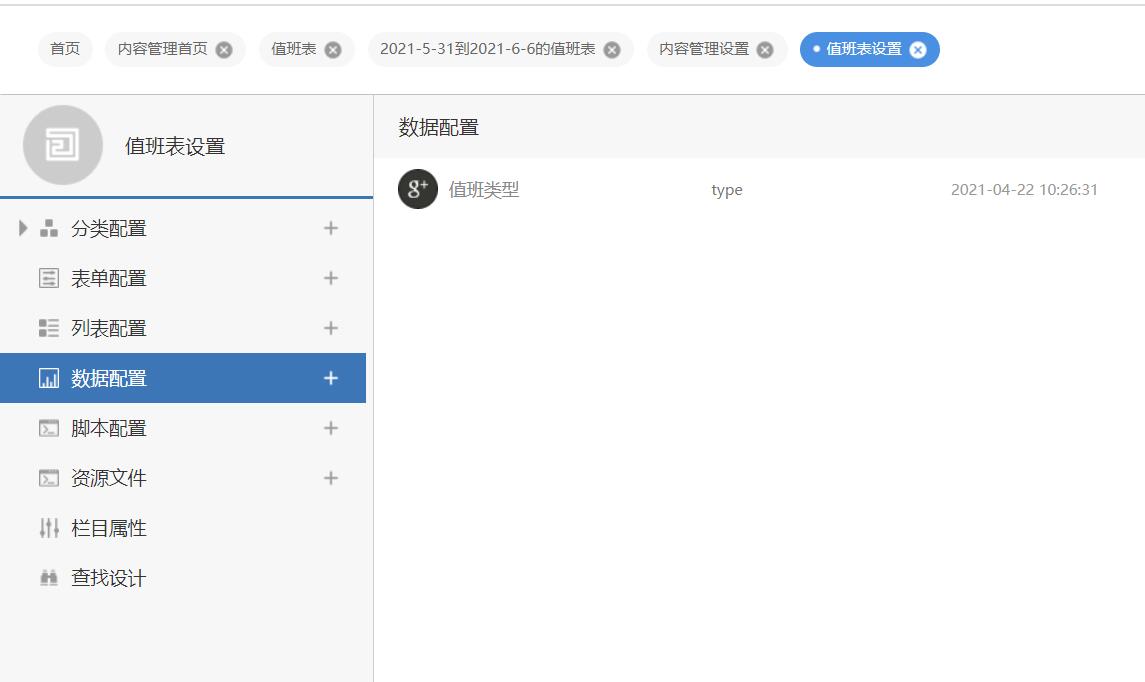Open the 值班类型 data entry
This screenshot has height=682, width=1145.
tap(484, 190)
